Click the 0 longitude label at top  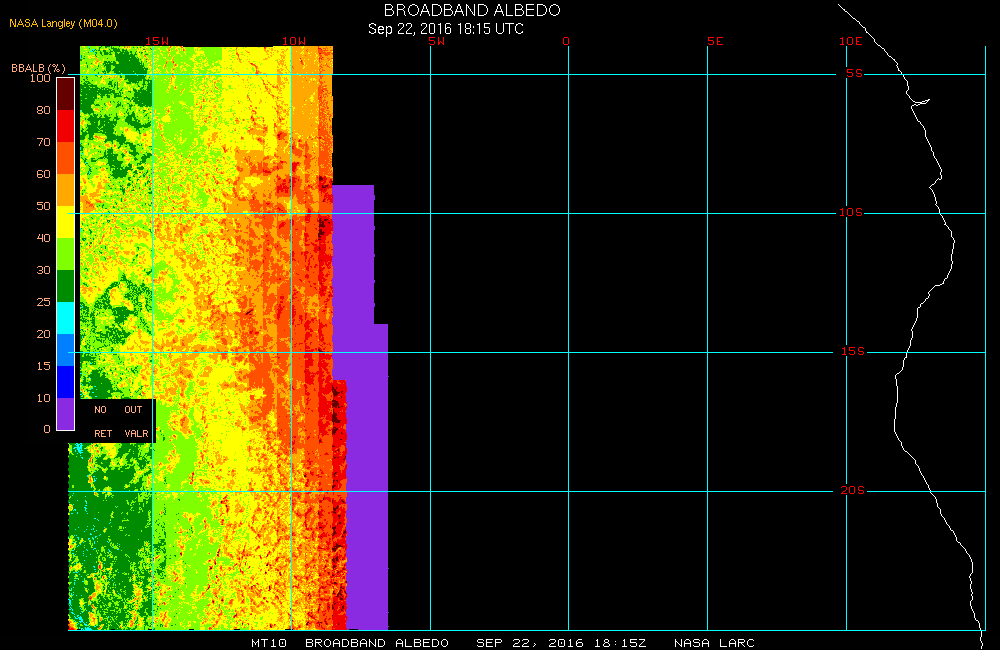pyautogui.click(x=567, y=42)
